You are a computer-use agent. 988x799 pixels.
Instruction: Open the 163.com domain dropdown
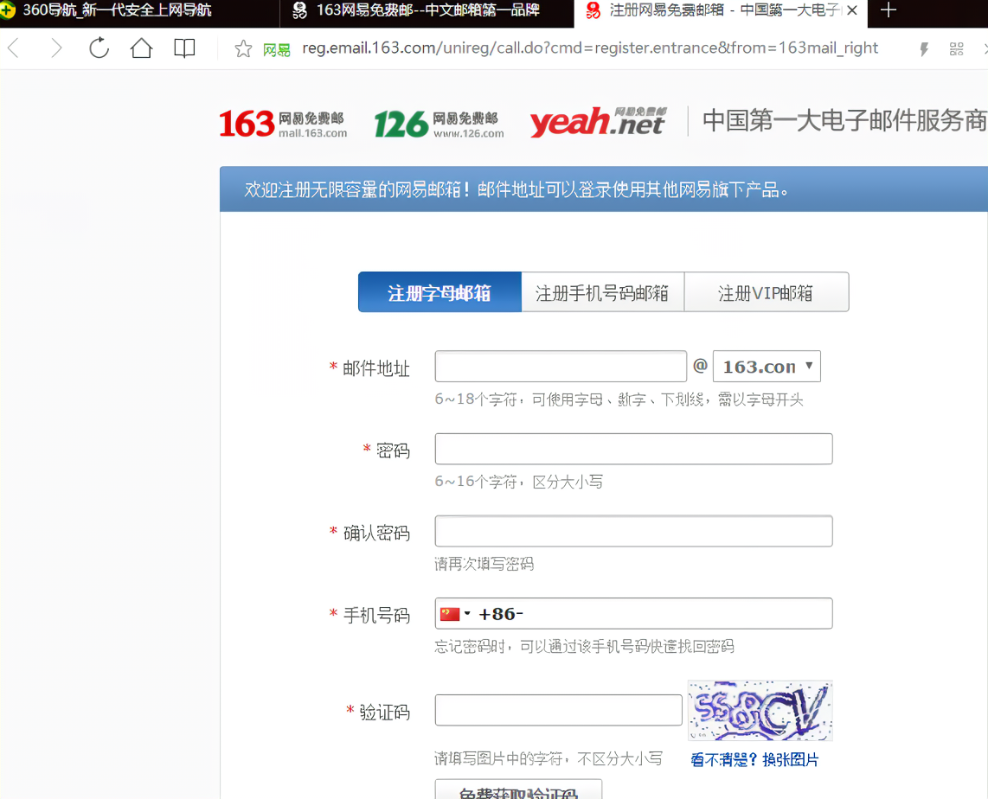767,366
